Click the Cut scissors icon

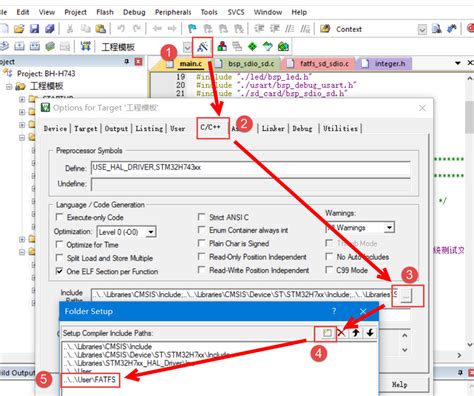click(70, 29)
